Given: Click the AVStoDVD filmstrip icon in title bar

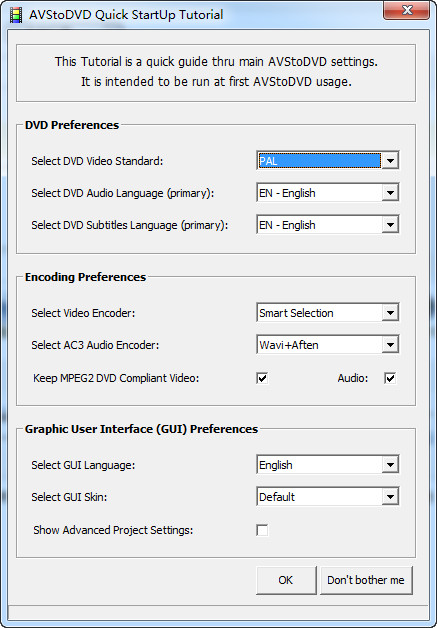Looking at the screenshot, I should click(16, 15).
